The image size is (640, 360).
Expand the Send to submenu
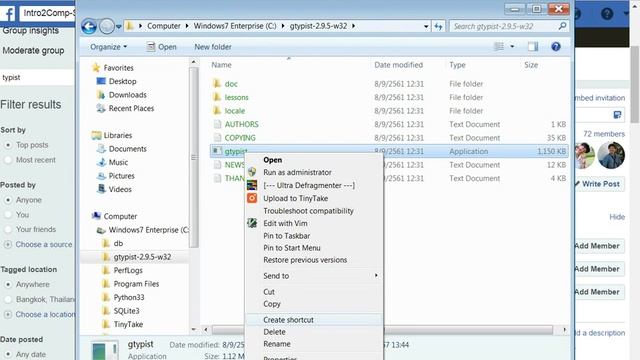314,276
